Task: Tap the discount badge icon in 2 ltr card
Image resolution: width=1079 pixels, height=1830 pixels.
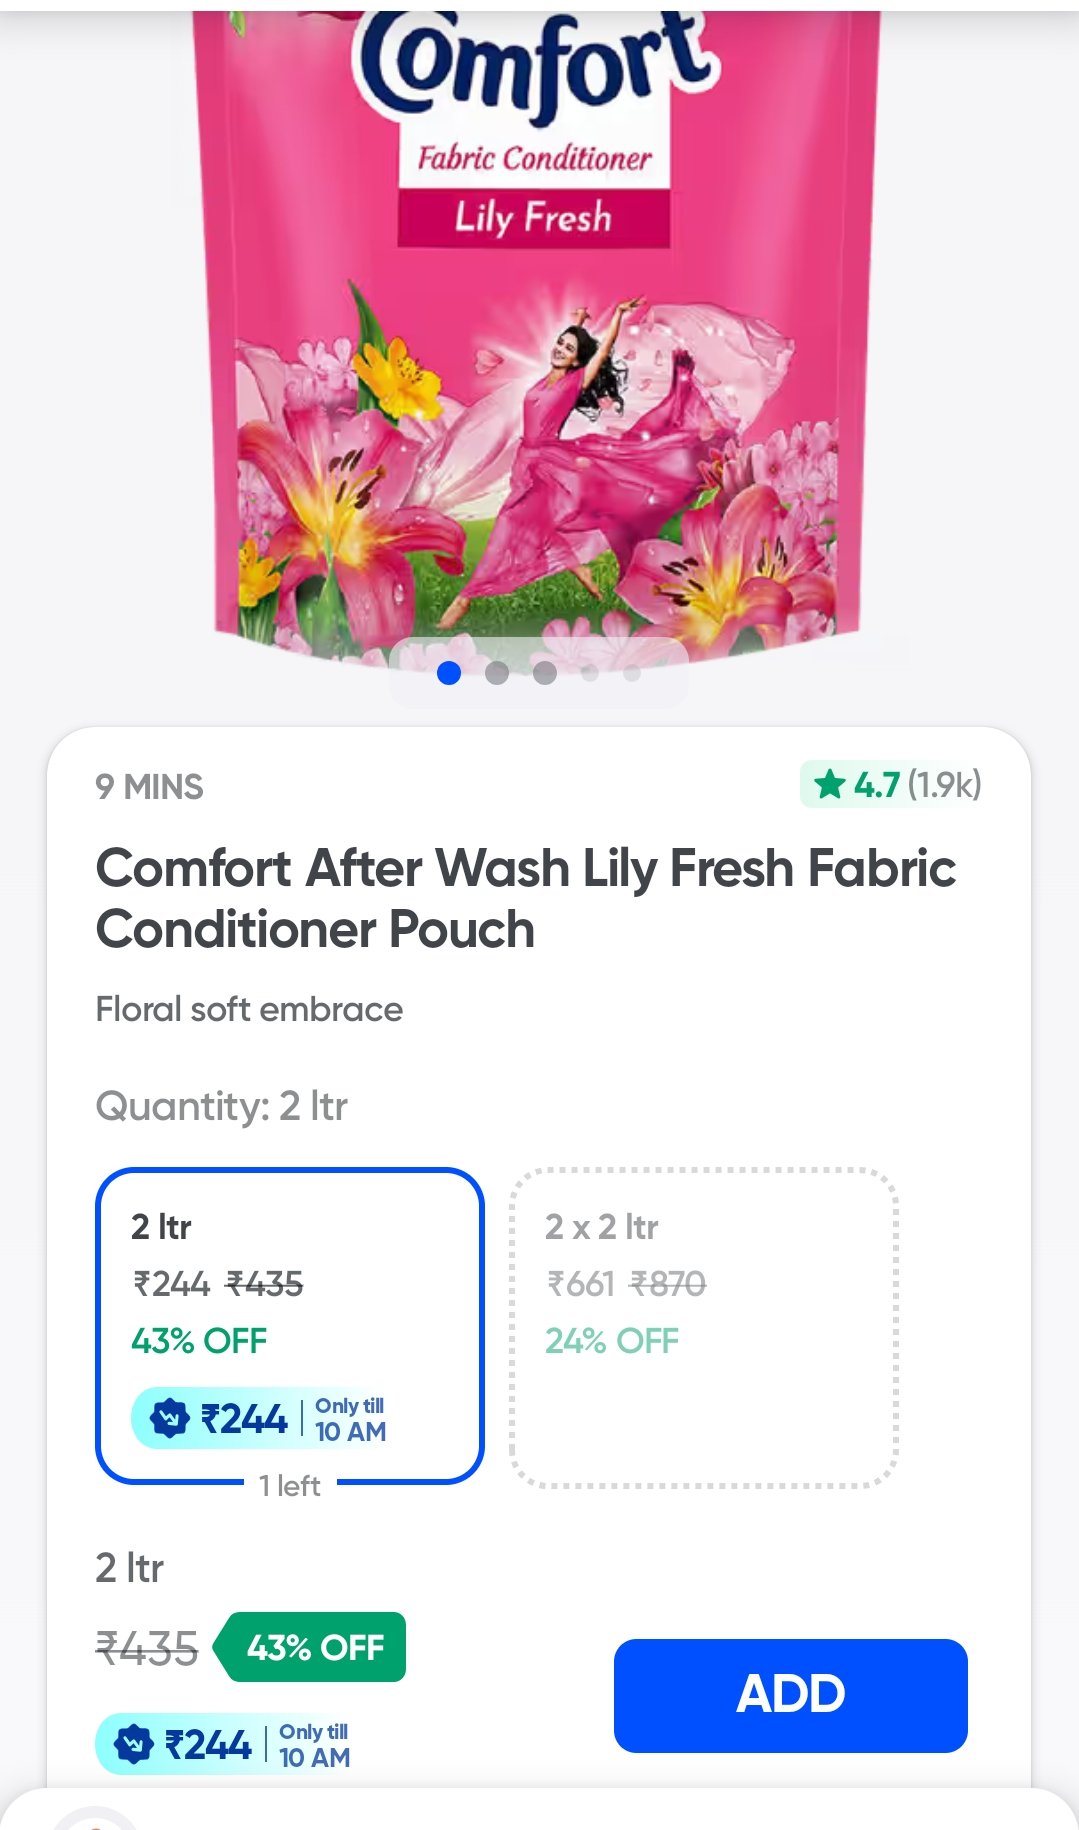Action: coord(169,1418)
